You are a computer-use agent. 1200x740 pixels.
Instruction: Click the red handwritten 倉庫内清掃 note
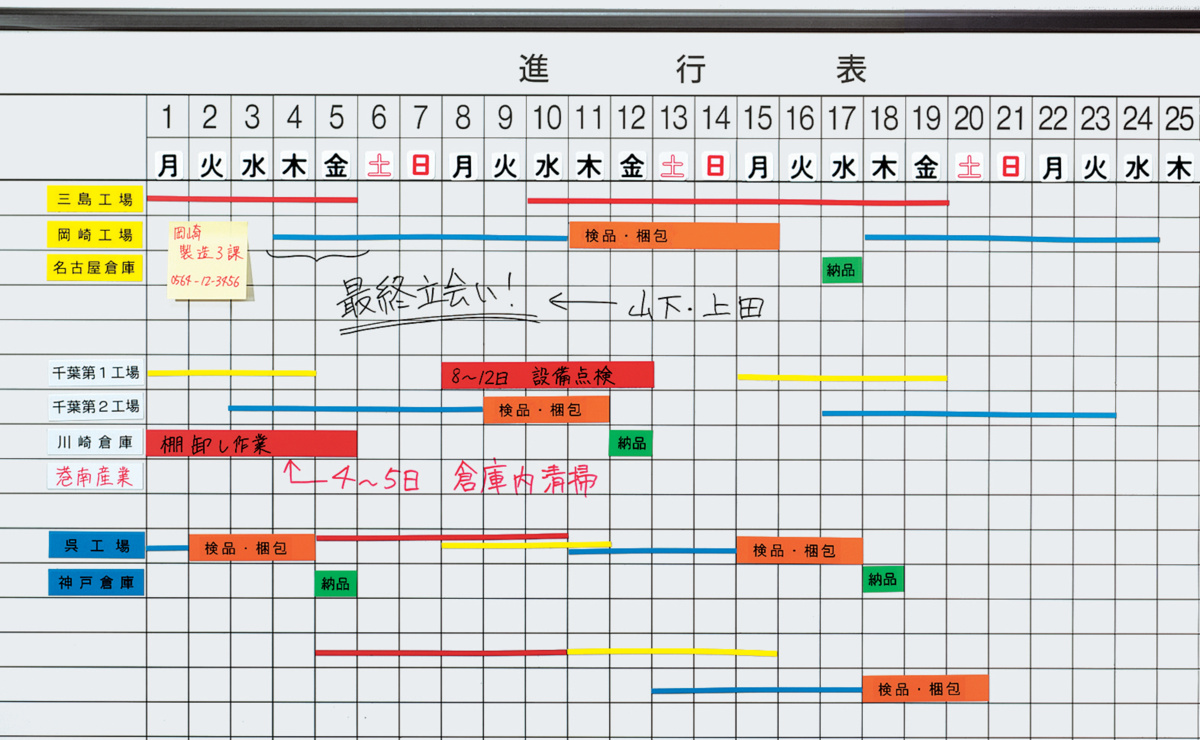pyautogui.click(x=525, y=479)
